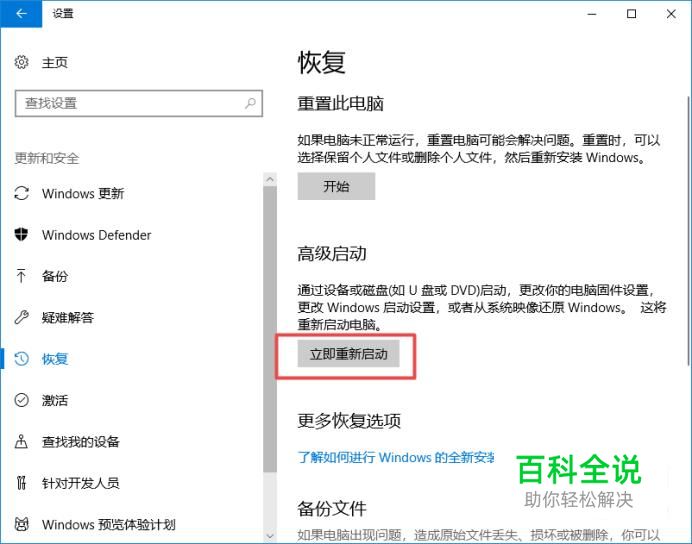Click the search magnifier icon
The image size is (692, 544).
pyautogui.click(x=250, y=103)
